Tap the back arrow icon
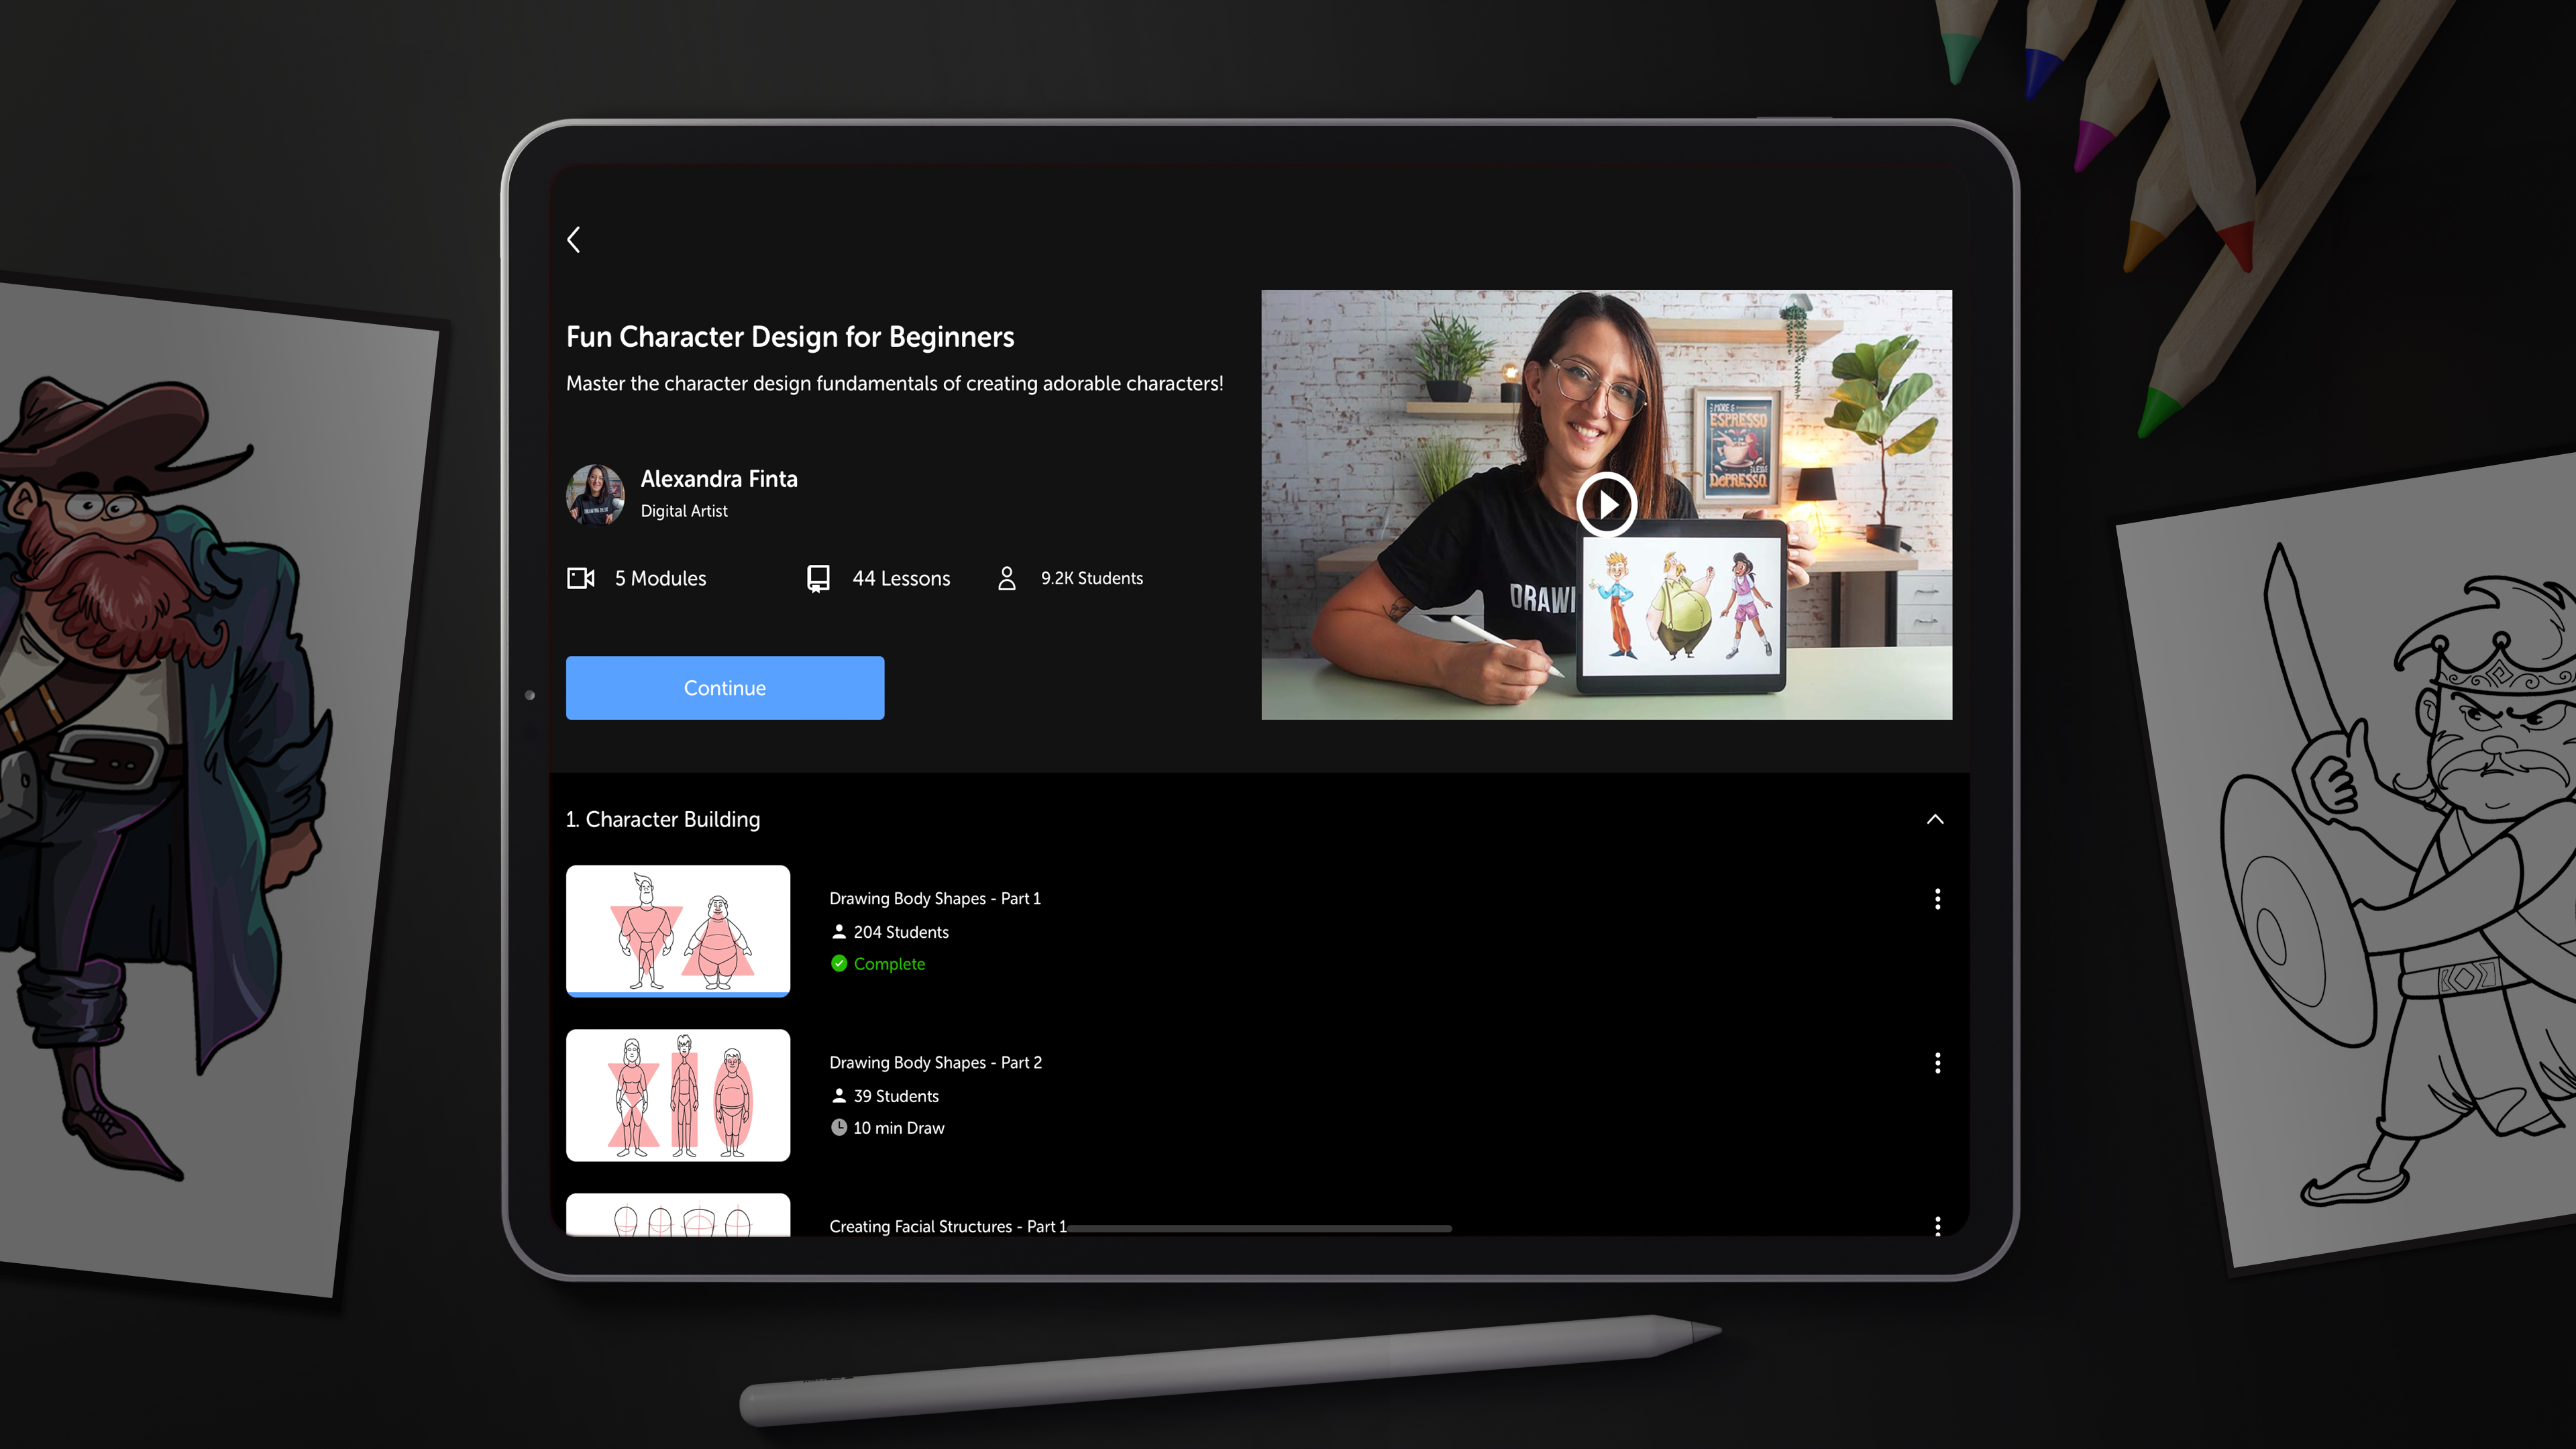 pos(574,240)
